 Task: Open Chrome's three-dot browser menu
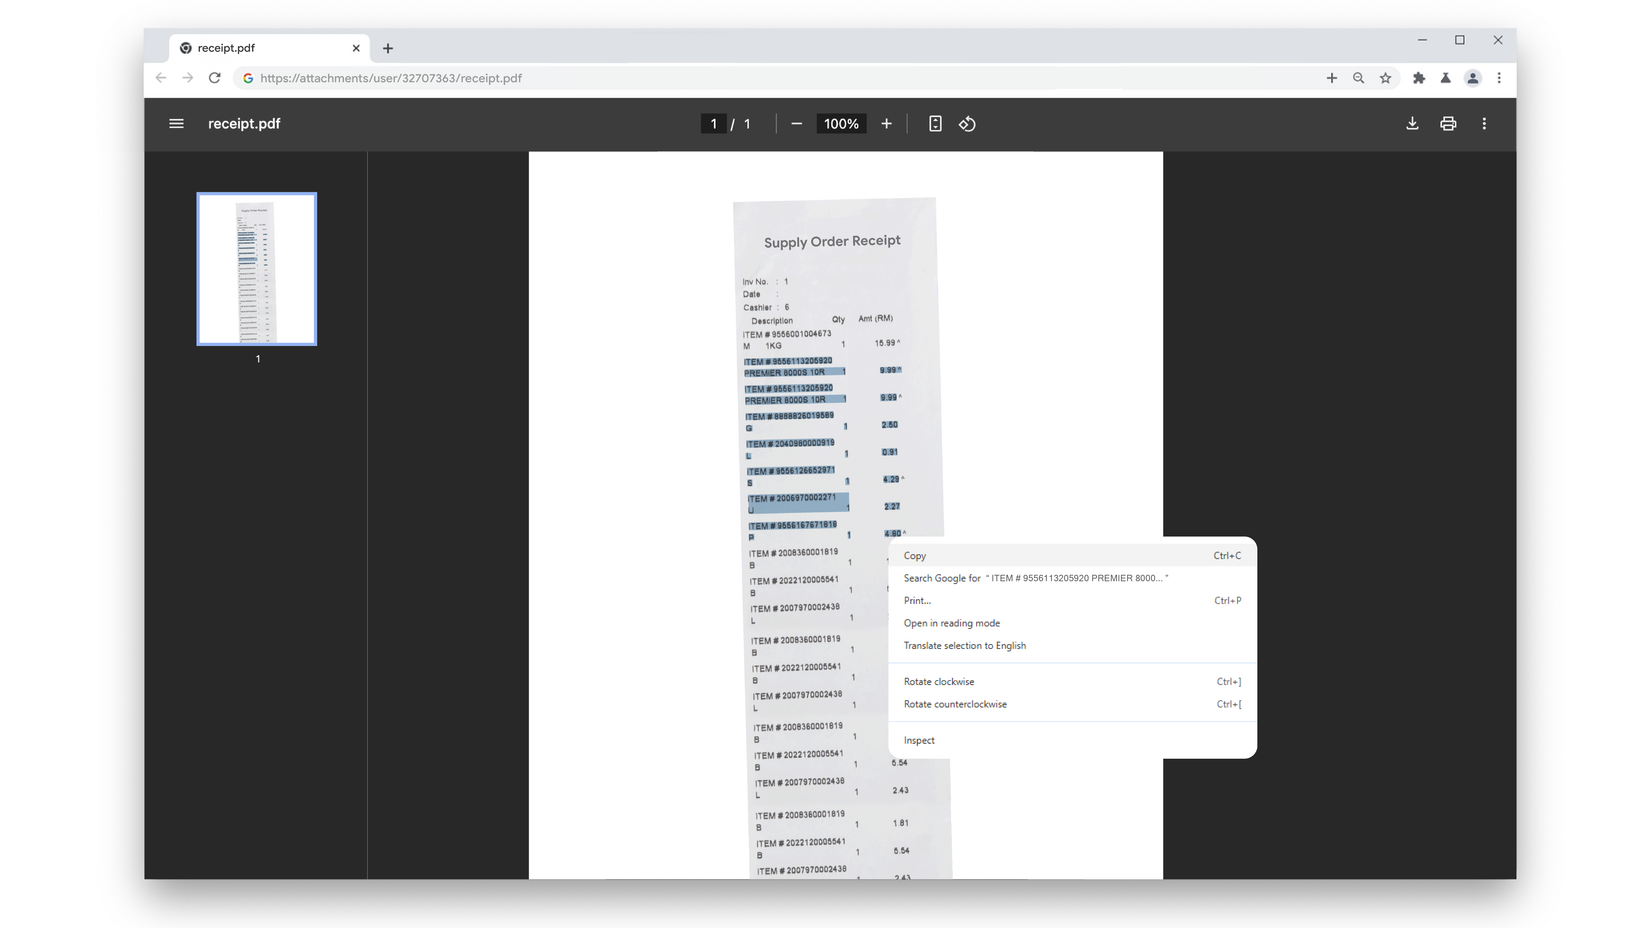tap(1498, 77)
